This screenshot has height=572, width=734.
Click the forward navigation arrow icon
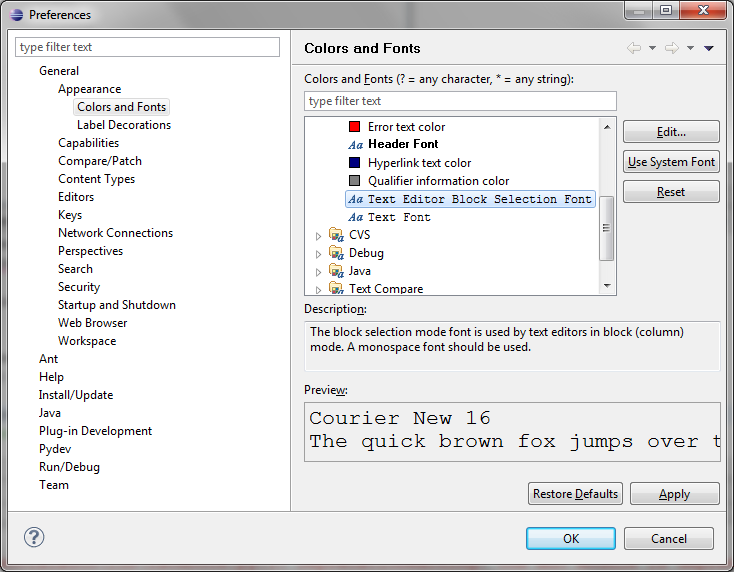pos(672,48)
